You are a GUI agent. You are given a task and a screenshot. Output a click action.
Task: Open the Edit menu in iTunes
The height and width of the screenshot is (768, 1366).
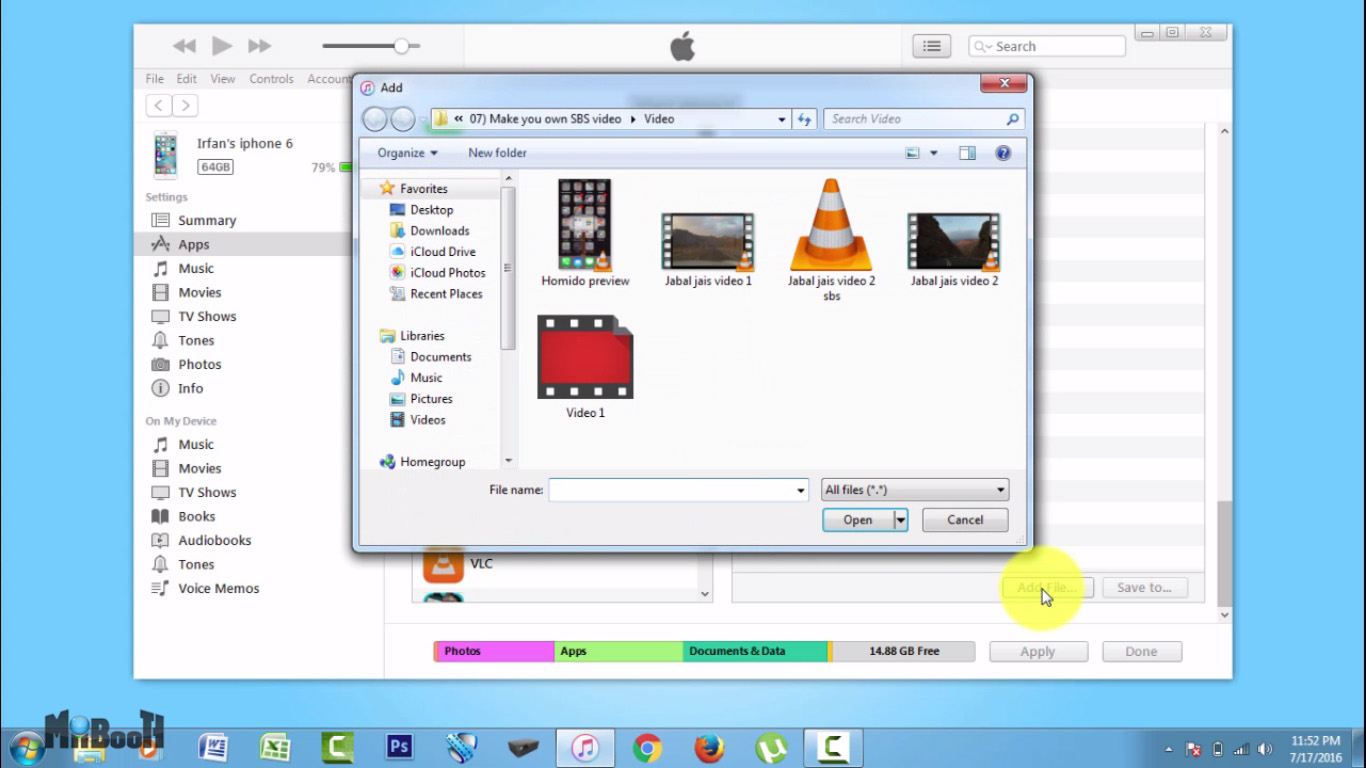(x=187, y=79)
